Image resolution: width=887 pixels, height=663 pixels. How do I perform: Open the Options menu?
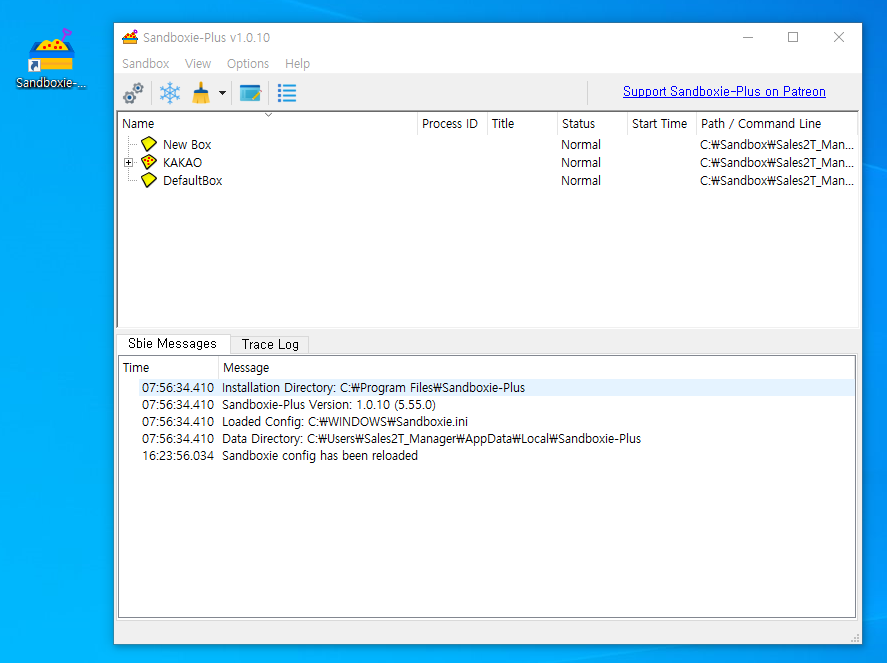click(248, 63)
